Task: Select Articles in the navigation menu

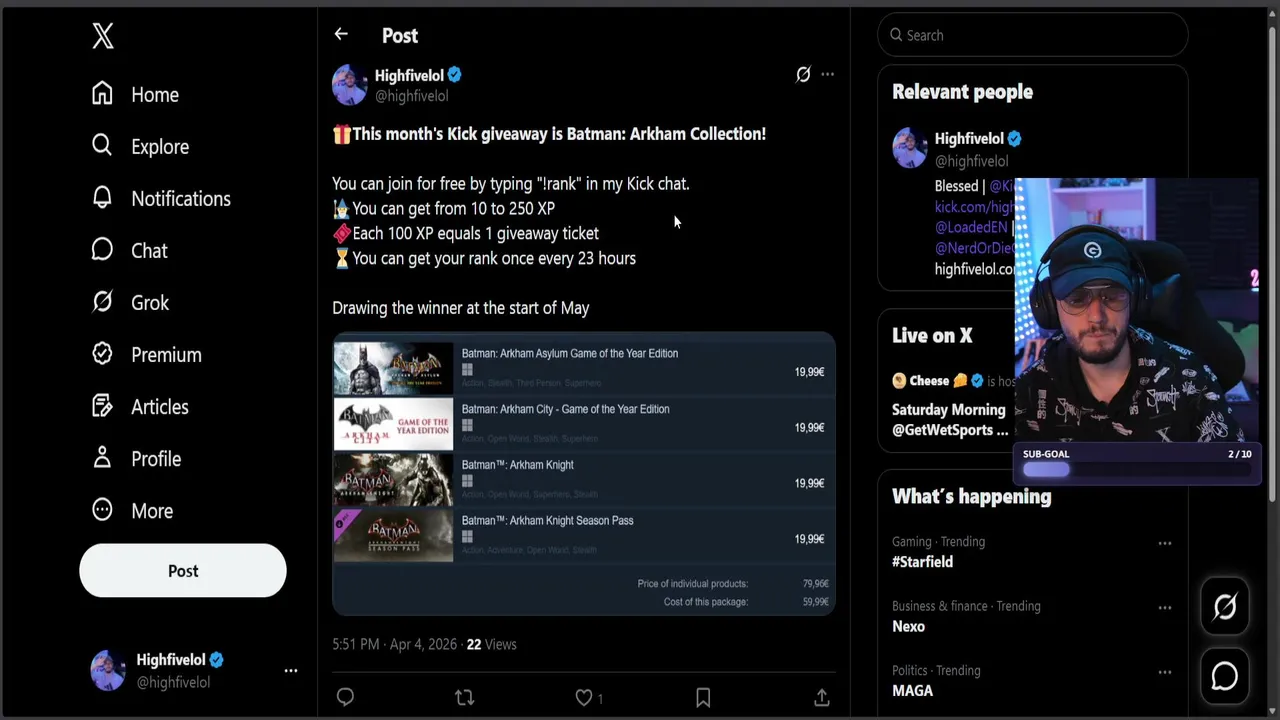Action: click(160, 407)
